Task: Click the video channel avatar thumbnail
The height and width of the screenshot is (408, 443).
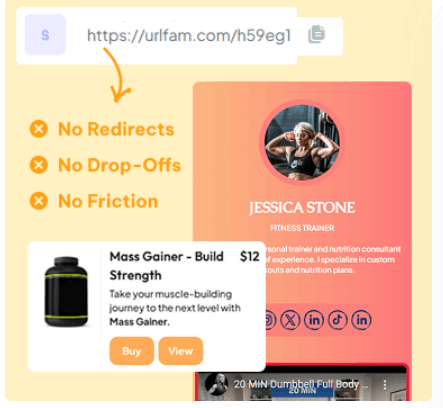Action: [x=216, y=384]
